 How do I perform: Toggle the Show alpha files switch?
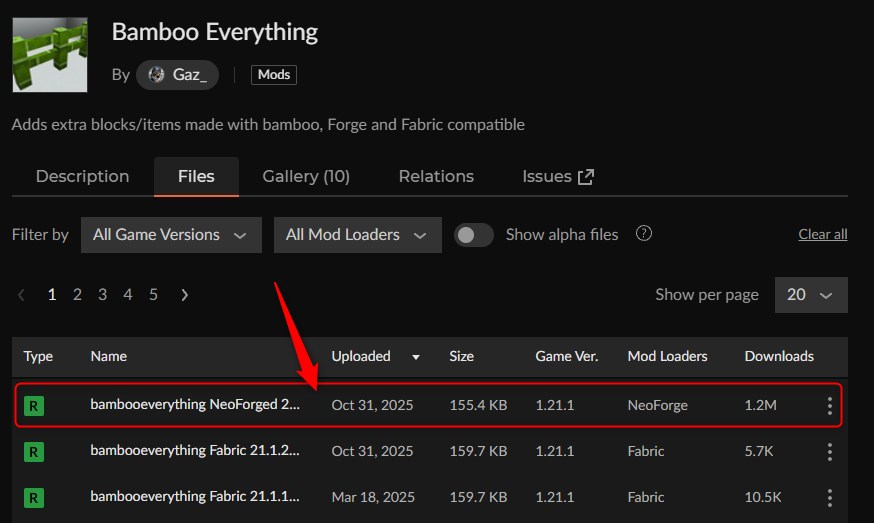click(x=473, y=235)
